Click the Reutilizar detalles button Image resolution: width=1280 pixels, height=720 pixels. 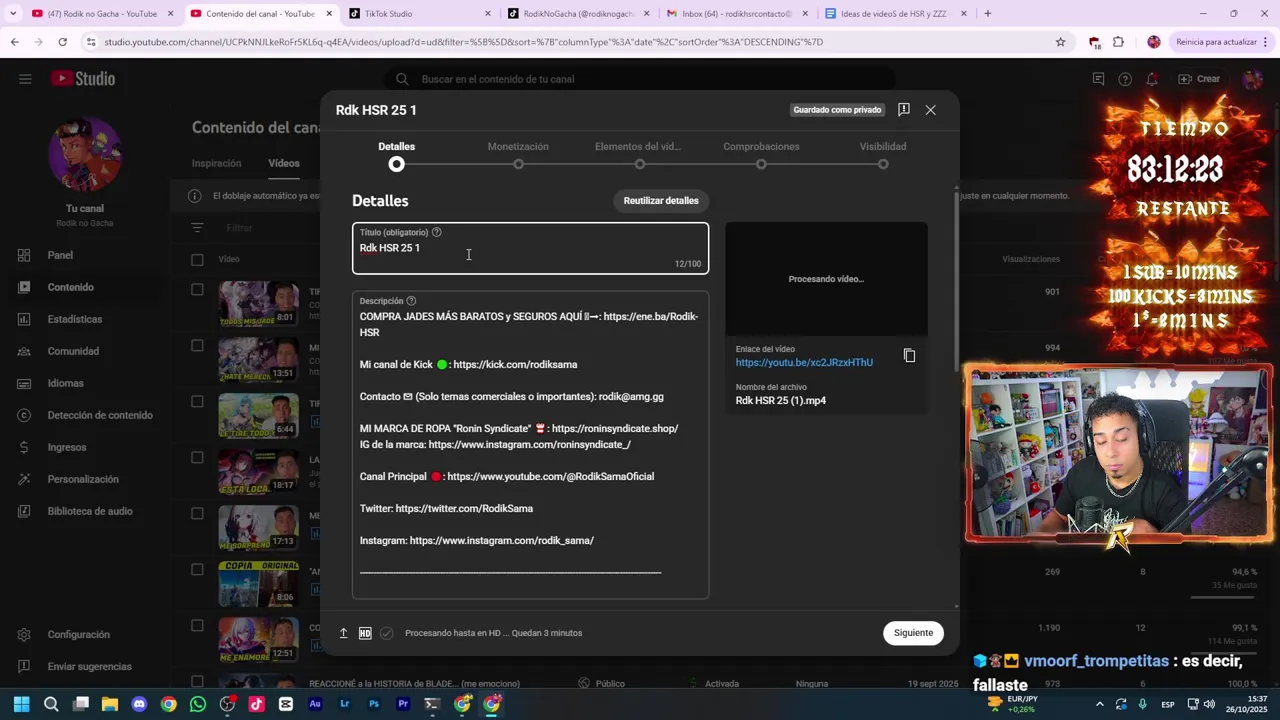pyautogui.click(x=661, y=201)
